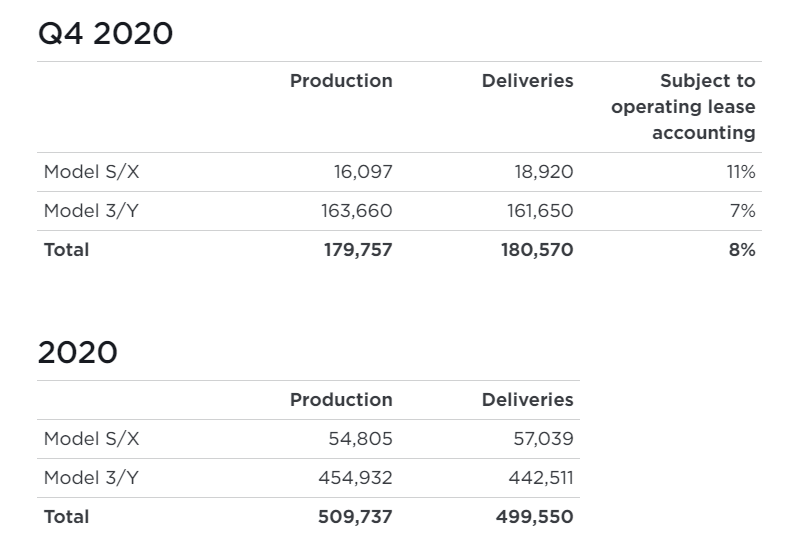Click Q4 total production value 179,757
Image resolution: width=810 pixels, height=548 pixels.
click(356, 250)
